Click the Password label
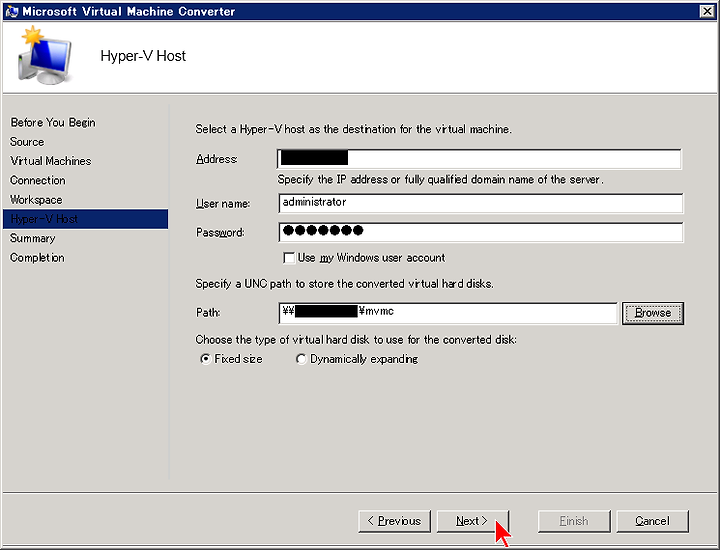 click(220, 233)
